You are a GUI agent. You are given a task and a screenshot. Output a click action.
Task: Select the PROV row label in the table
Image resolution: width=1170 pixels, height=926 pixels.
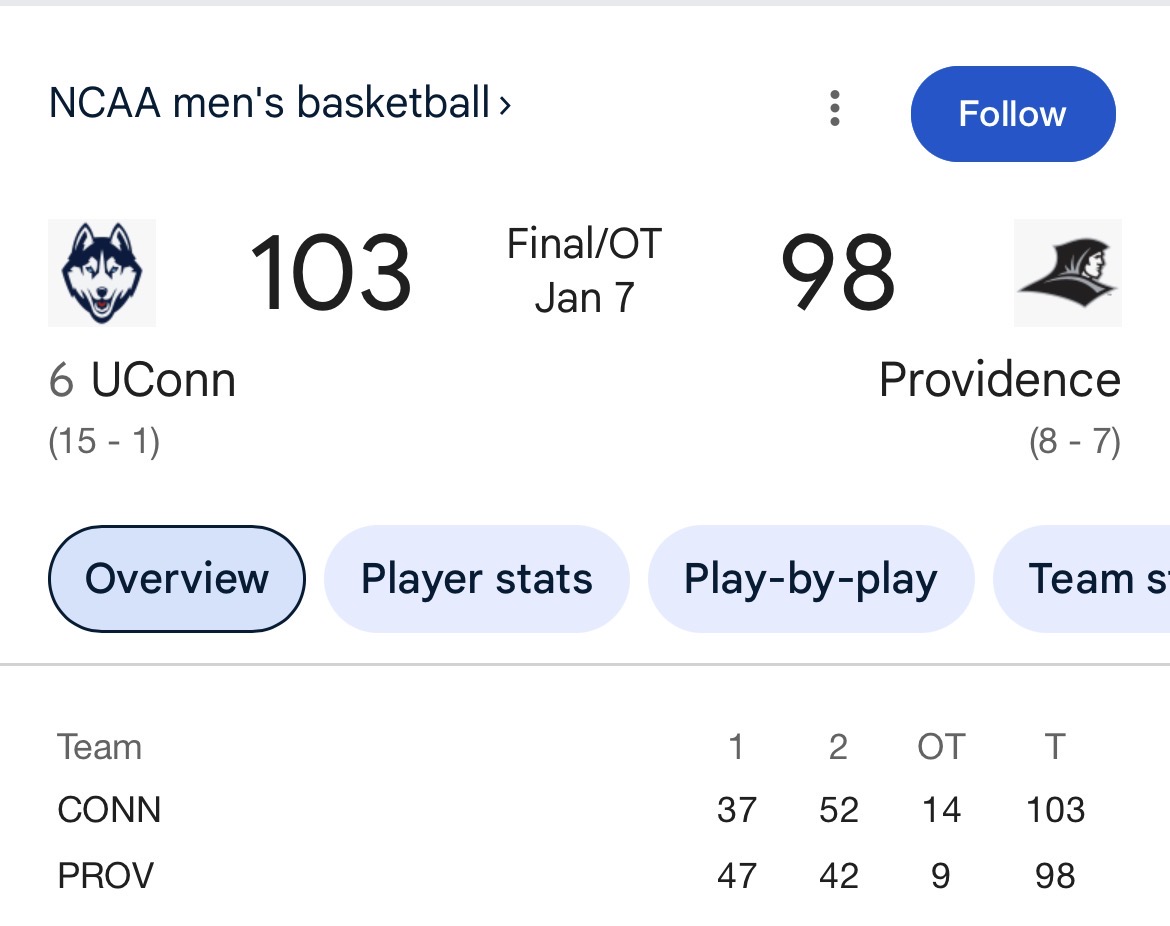pos(106,876)
